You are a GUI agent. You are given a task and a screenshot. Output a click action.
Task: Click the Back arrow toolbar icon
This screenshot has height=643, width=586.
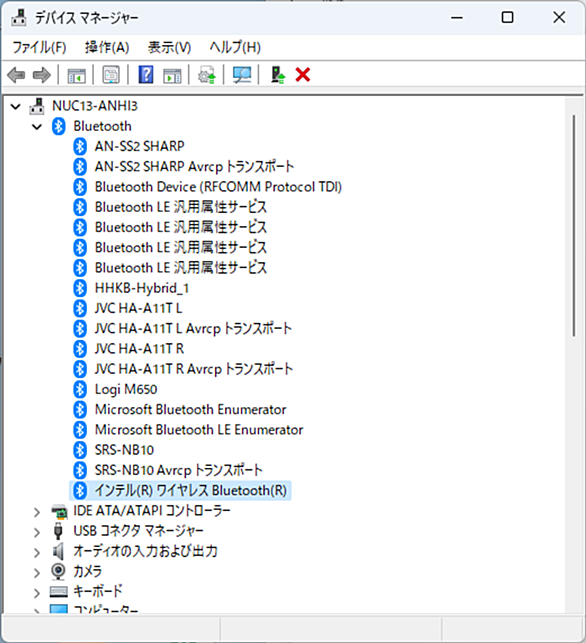[16, 75]
